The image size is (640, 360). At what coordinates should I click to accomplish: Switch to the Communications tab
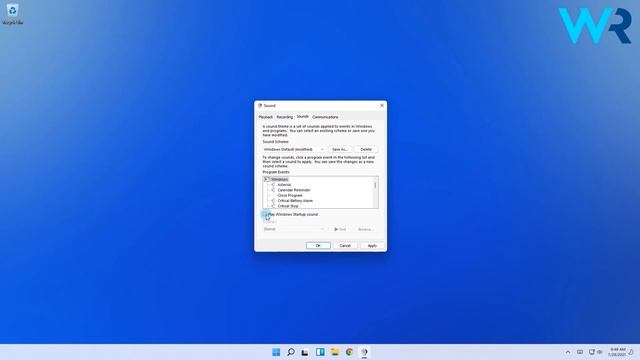coord(325,117)
